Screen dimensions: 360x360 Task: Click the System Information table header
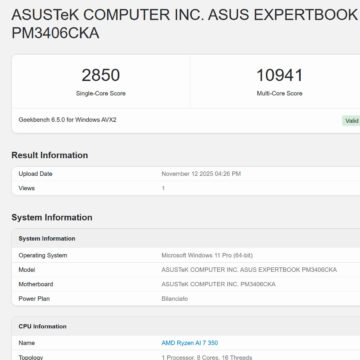coord(47,238)
